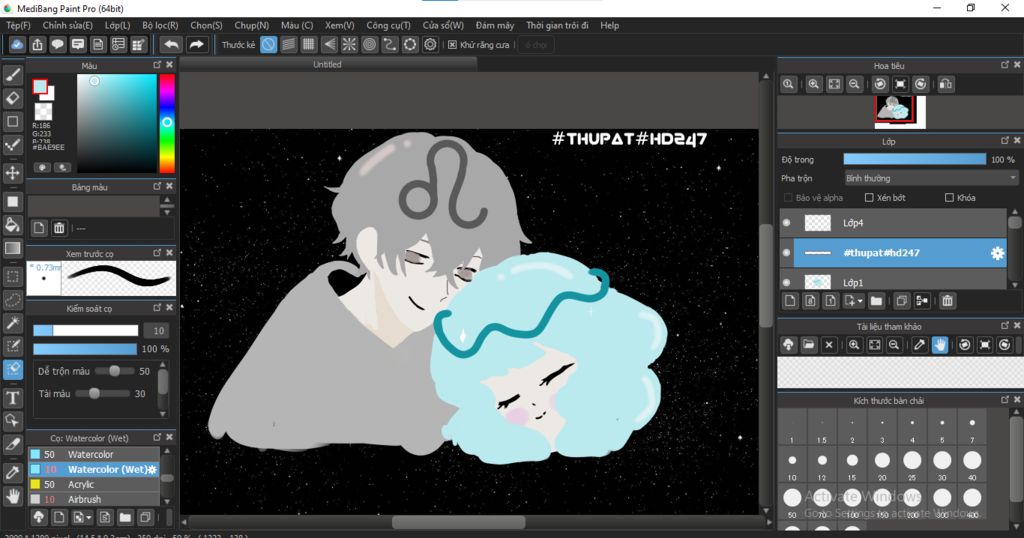Viewport: 1024px width, 538px height.
Task: Enable the cross-hatch grid ruler
Action: 309,44
